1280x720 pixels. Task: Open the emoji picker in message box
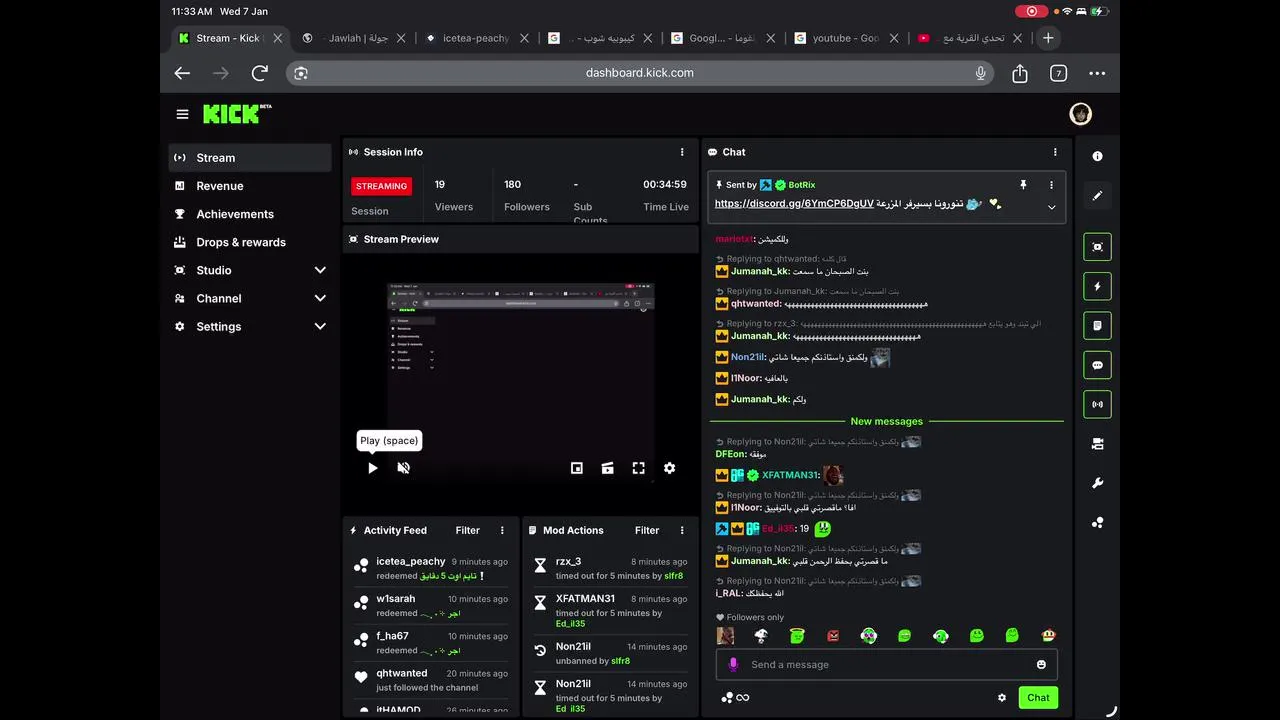point(1041,664)
